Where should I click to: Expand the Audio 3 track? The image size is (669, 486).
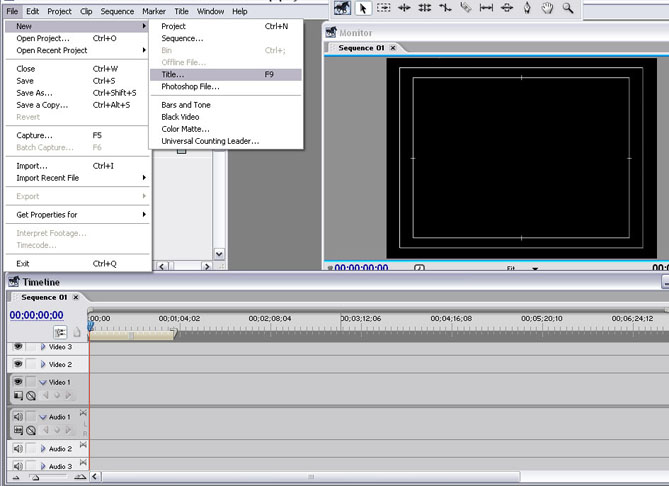(43, 466)
